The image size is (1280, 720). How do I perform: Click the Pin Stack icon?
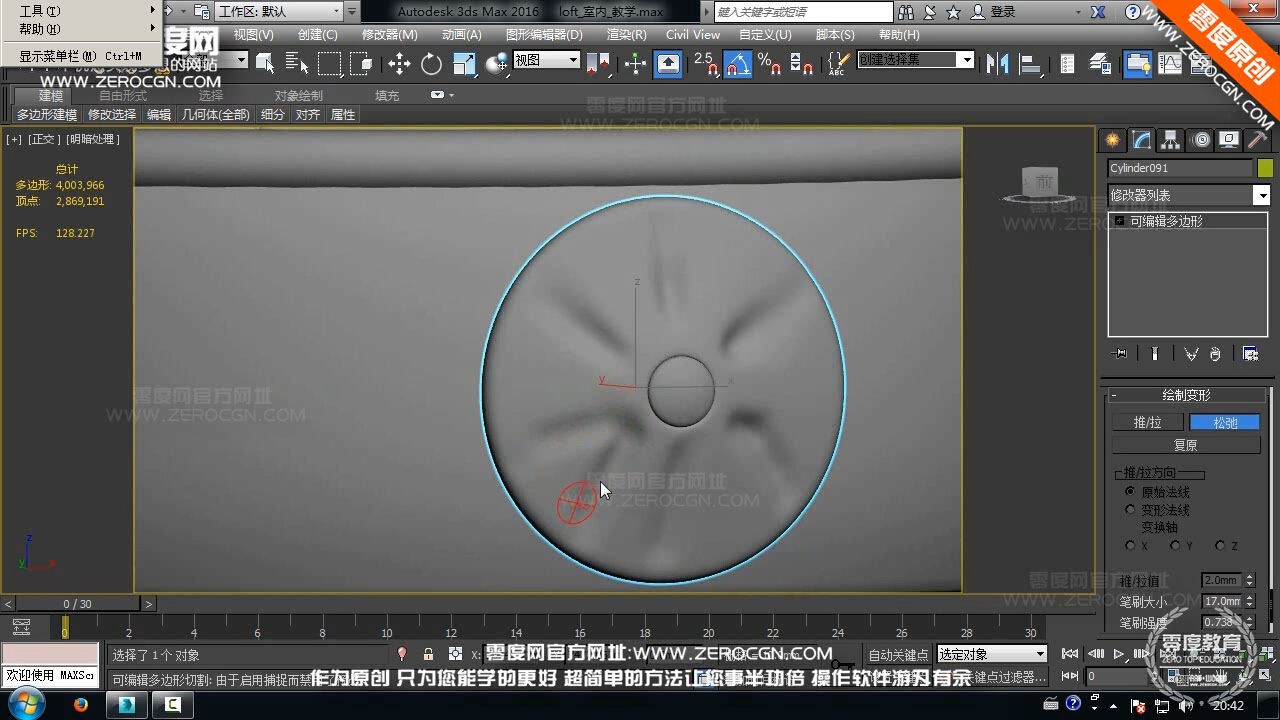click(x=1119, y=354)
